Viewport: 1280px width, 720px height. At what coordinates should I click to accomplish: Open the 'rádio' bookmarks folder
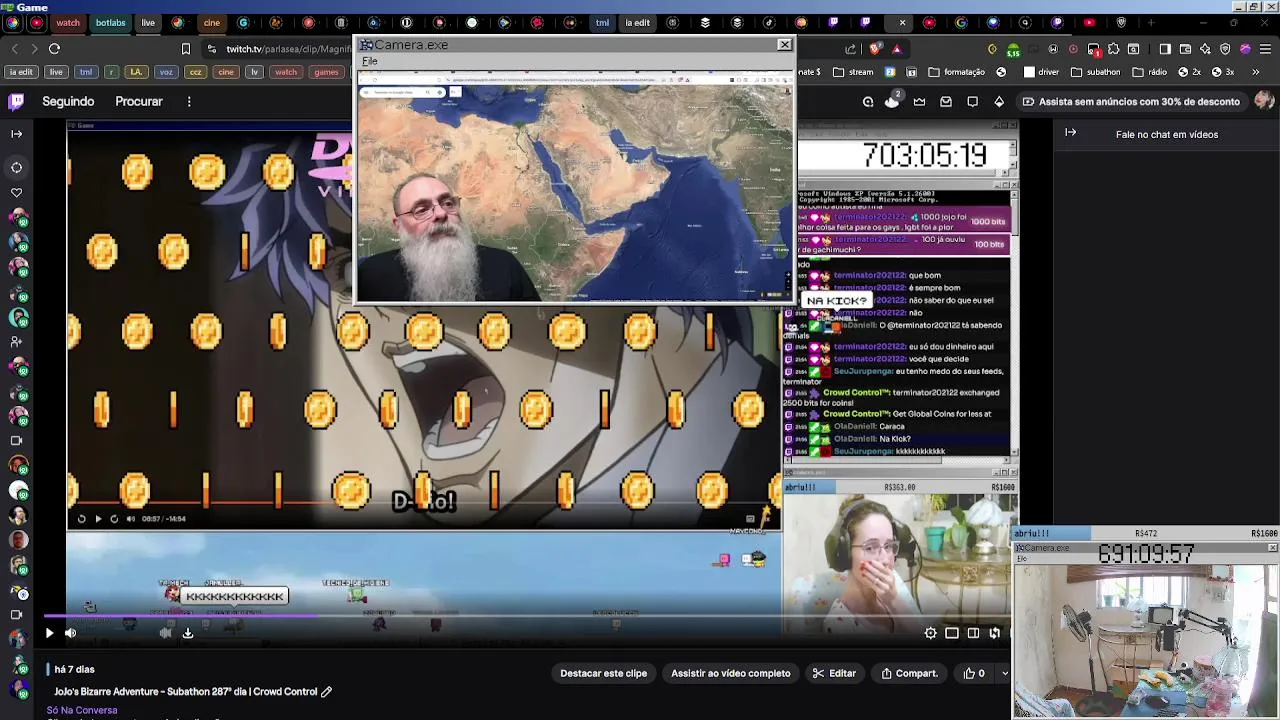tap(1150, 72)
